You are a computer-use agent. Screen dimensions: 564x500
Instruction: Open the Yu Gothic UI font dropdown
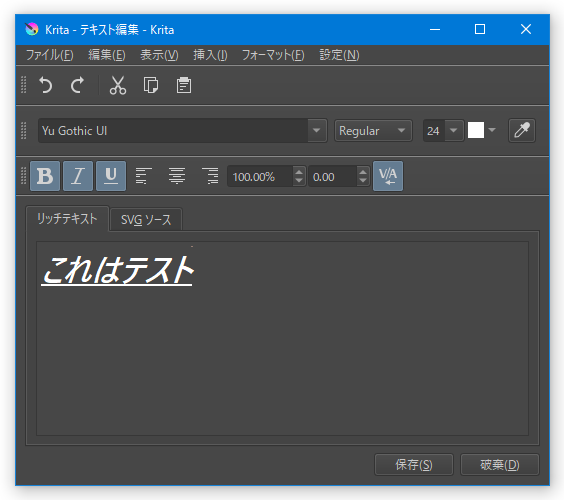[317, 131]
